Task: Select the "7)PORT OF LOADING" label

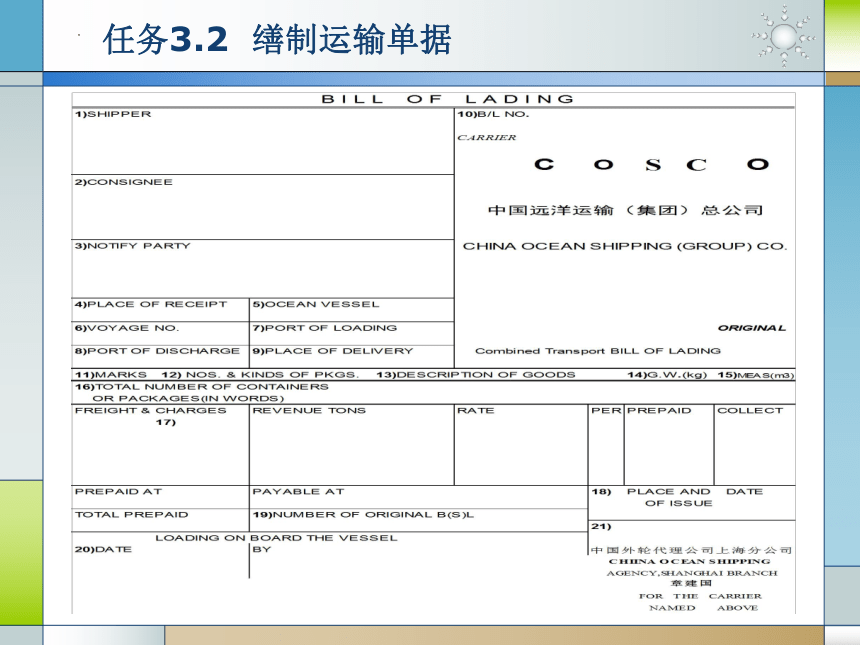Action: (x=325, y=328)
